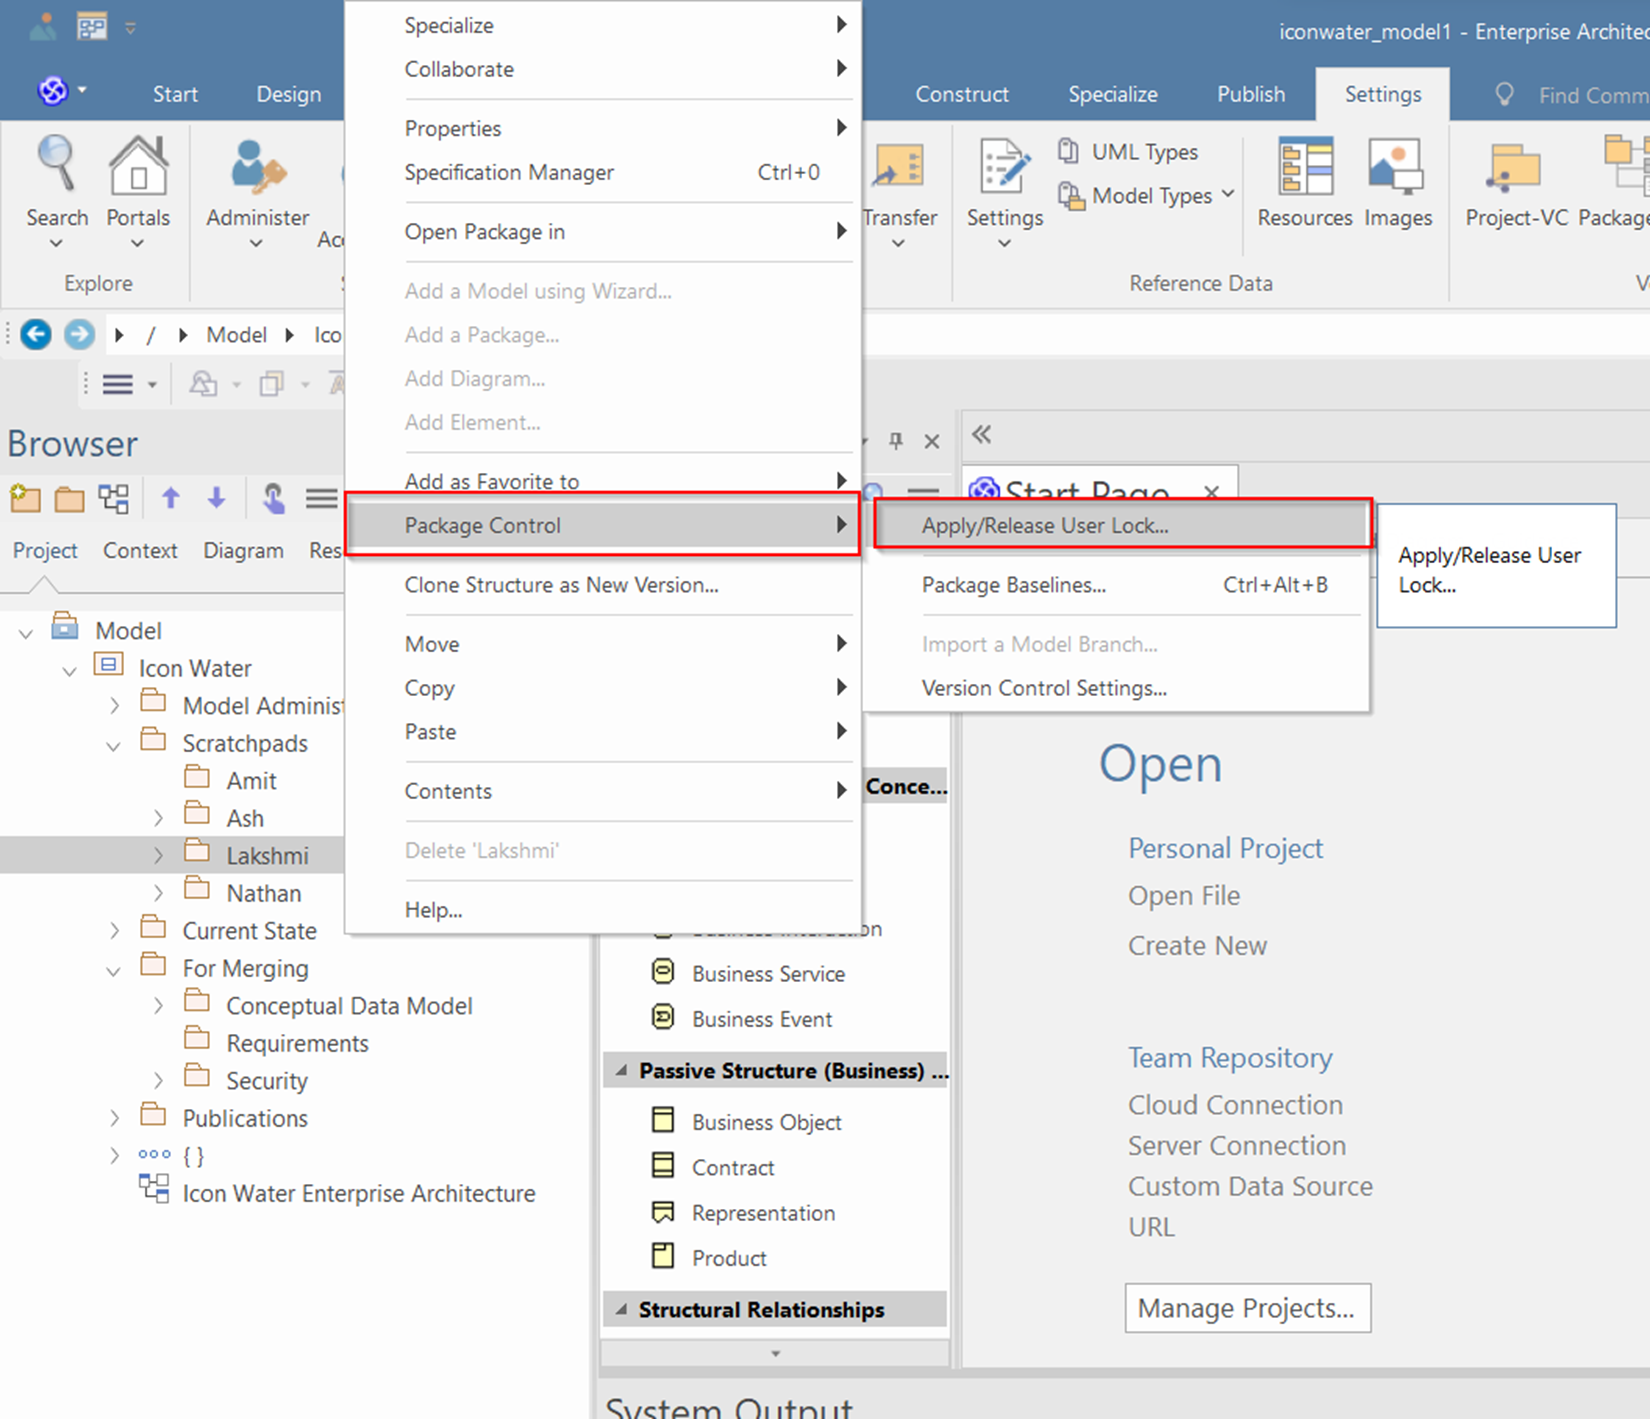Collapse the Scratchpads folder

113,745
